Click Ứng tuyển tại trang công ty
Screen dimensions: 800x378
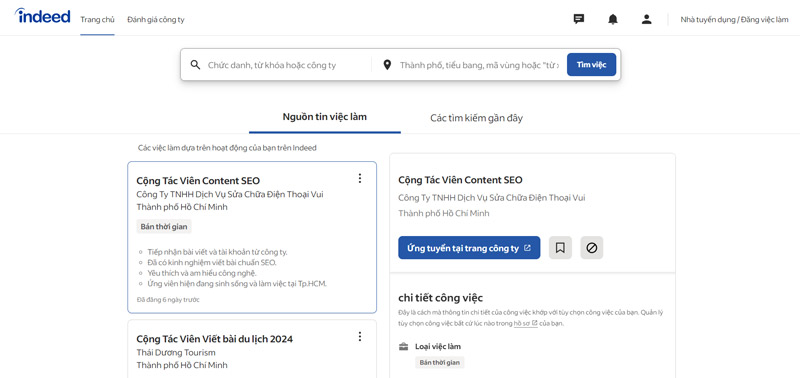pos(469,248)
